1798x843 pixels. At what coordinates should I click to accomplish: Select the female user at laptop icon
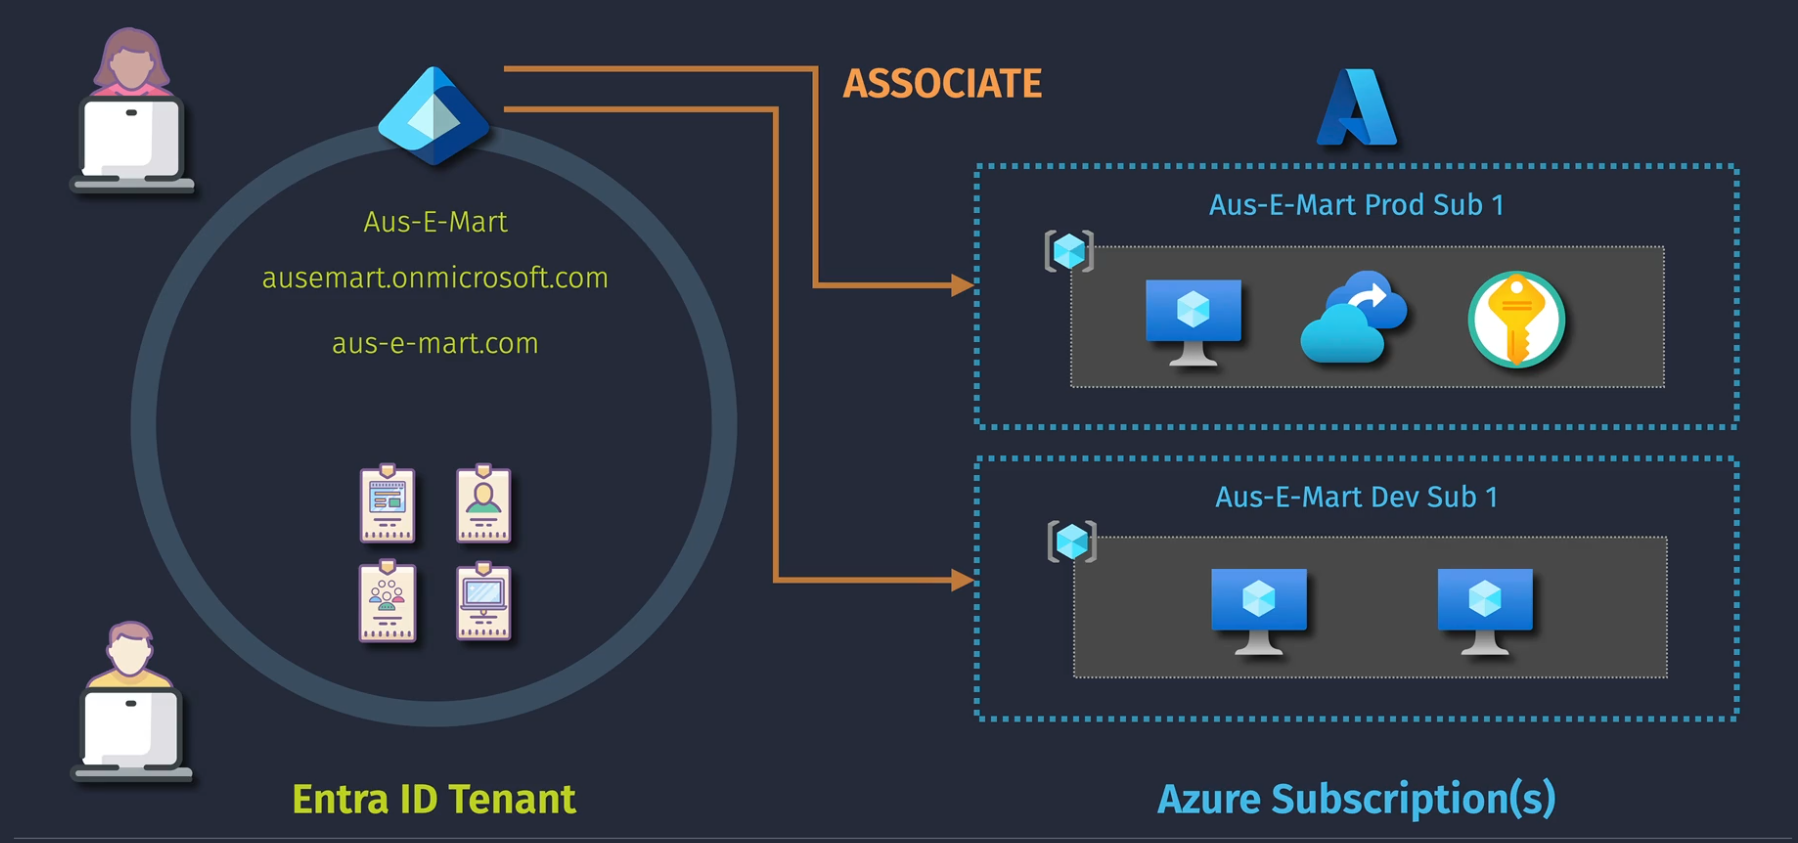click(132, 110)
